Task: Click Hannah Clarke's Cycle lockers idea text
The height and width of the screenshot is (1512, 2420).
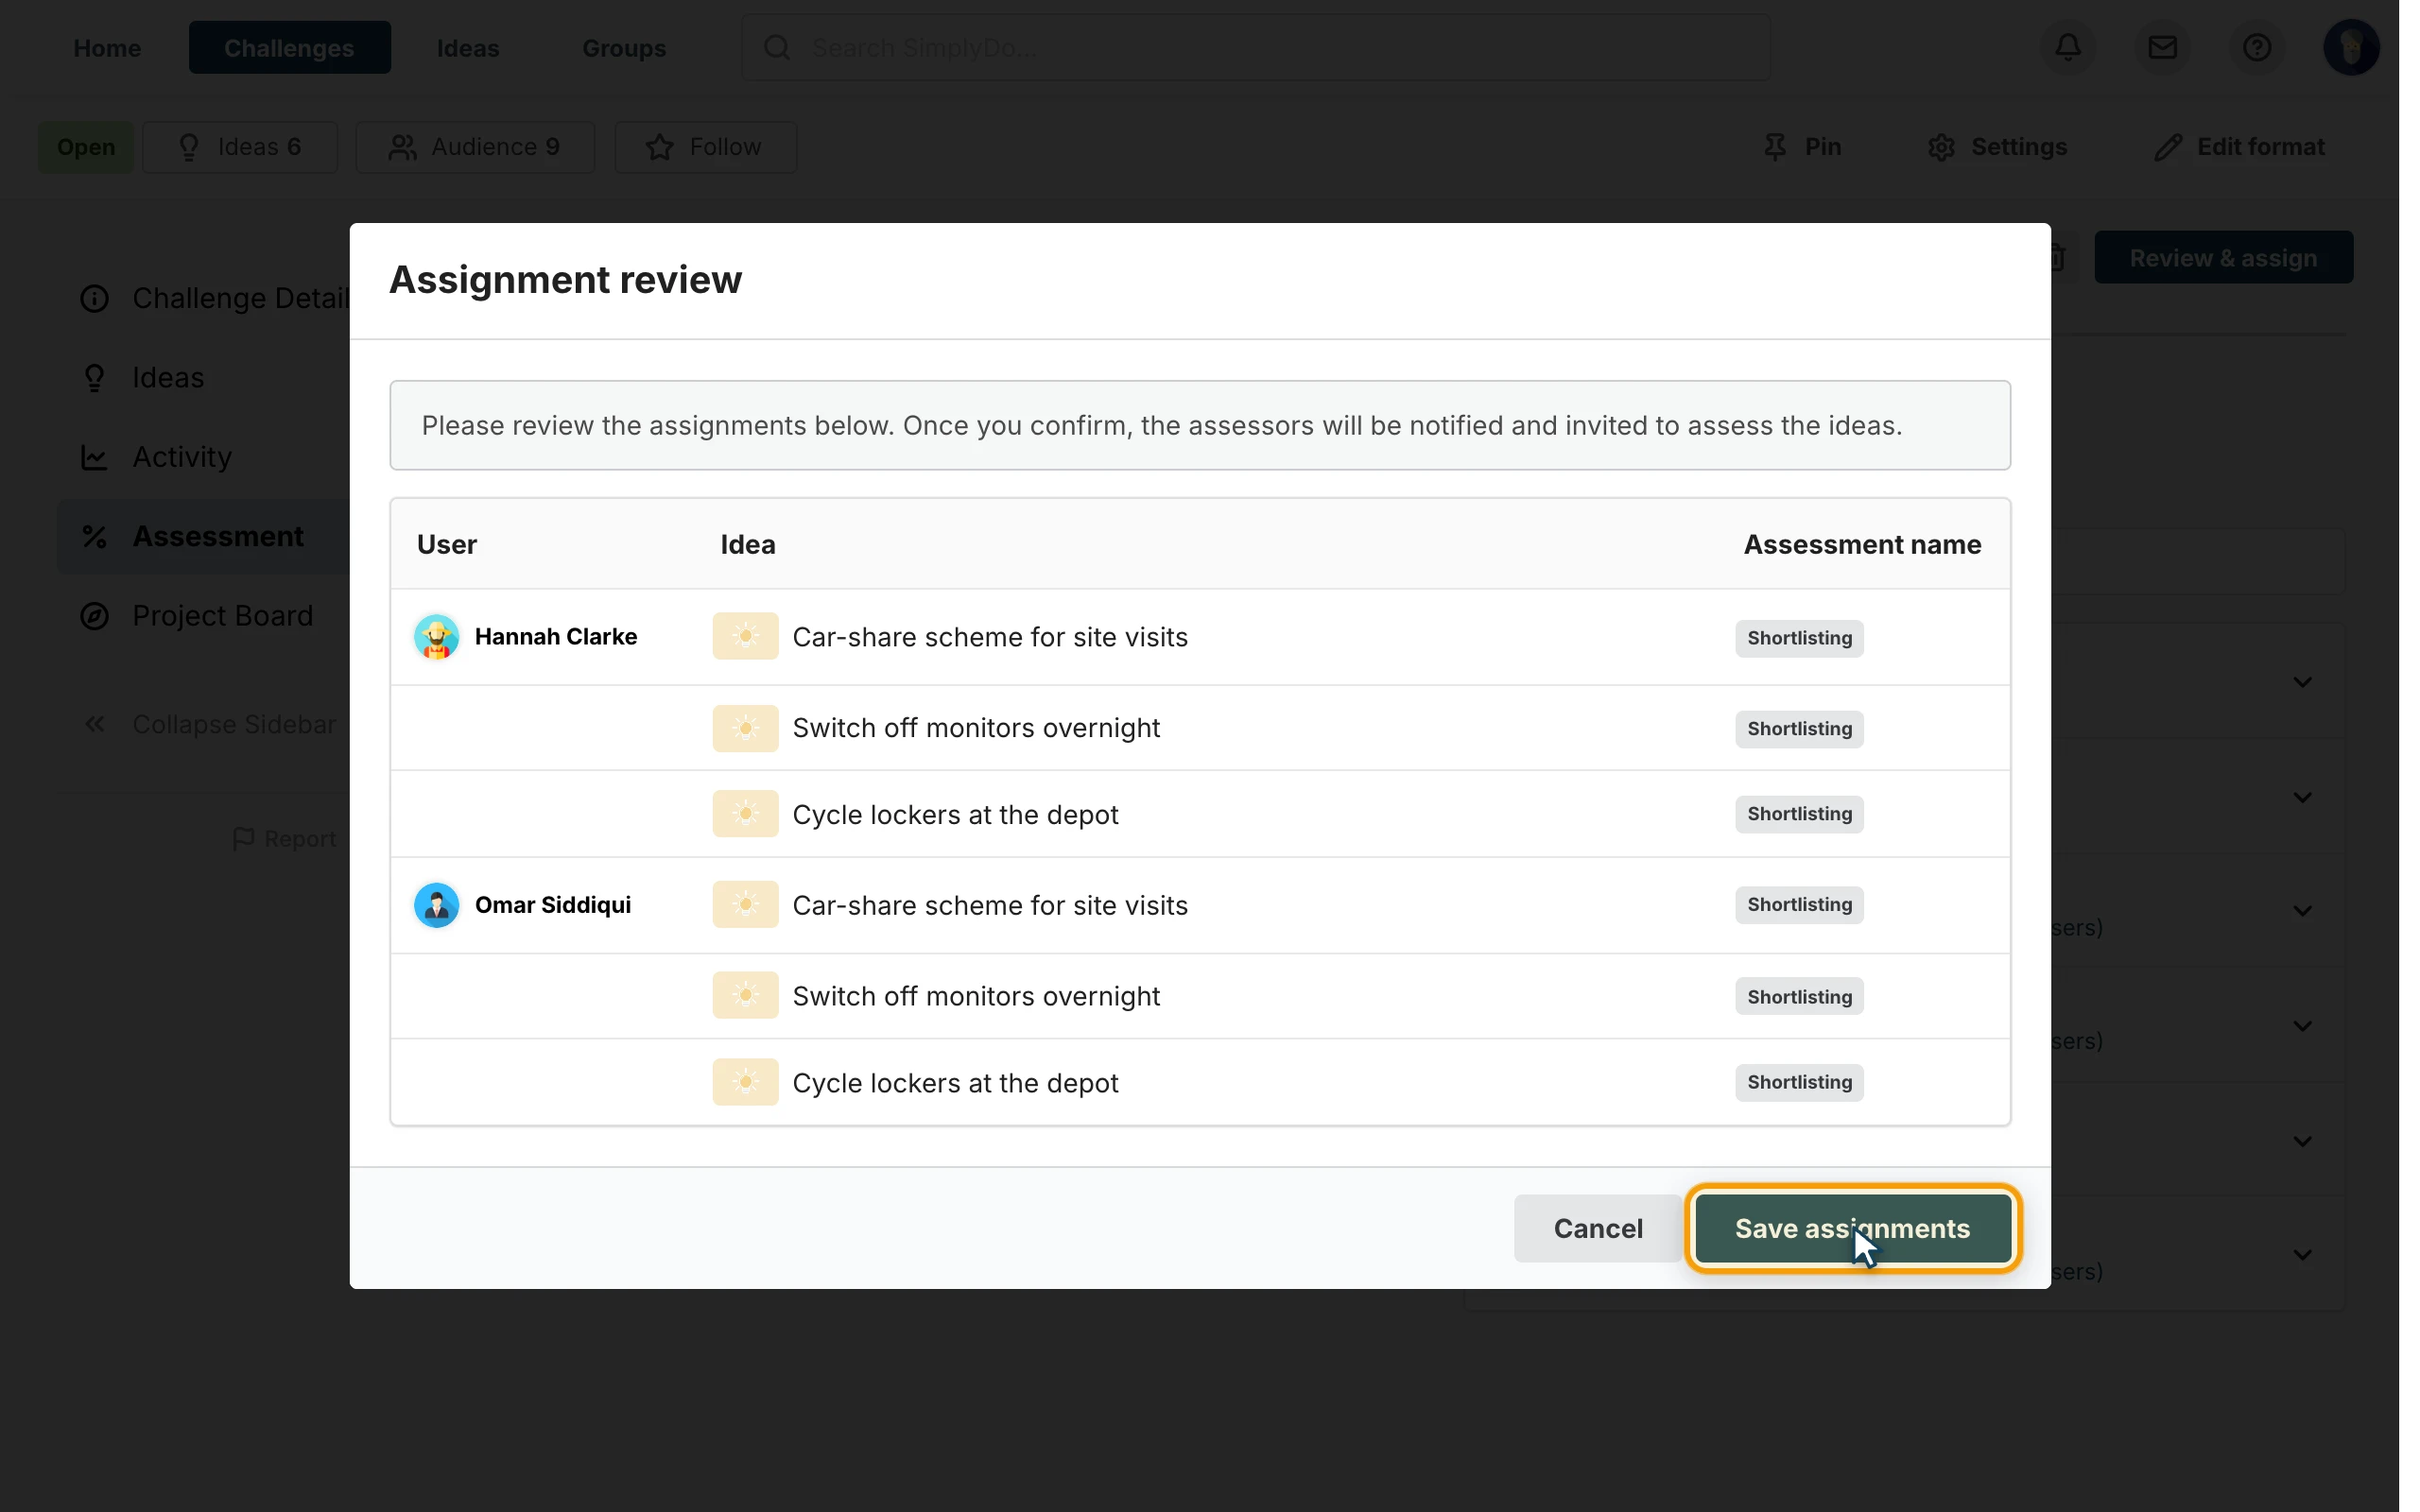Action: 955,814
